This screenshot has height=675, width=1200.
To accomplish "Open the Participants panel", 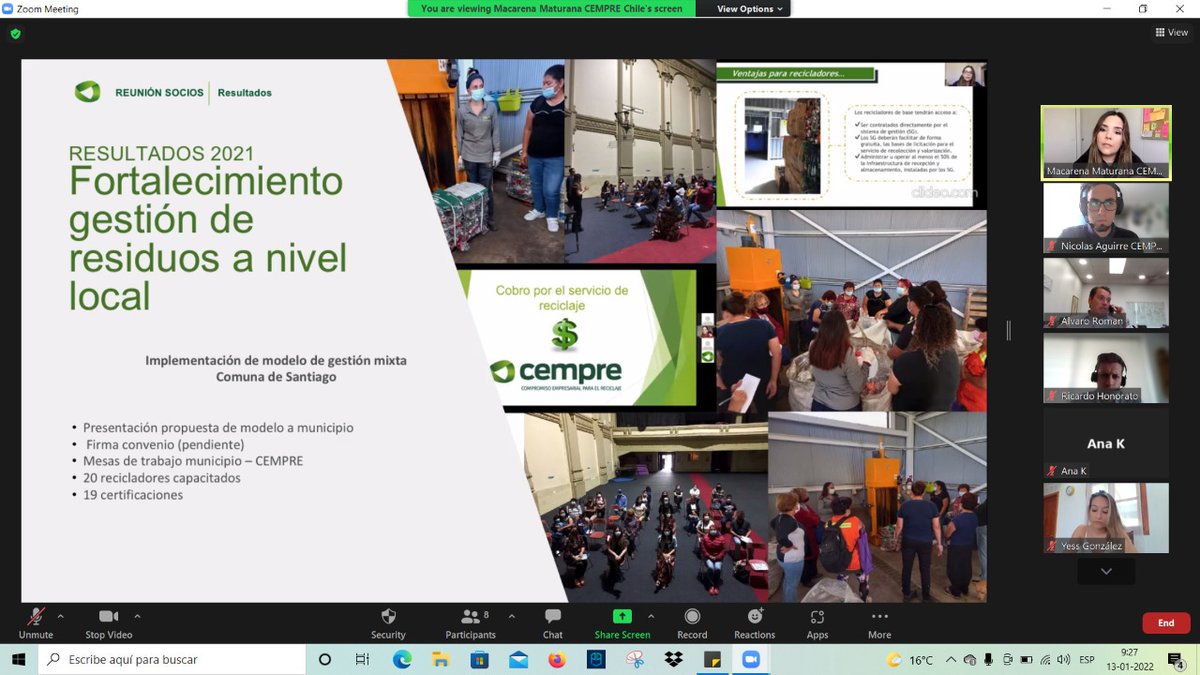I will pyautogui.click(x=470, y=623).
